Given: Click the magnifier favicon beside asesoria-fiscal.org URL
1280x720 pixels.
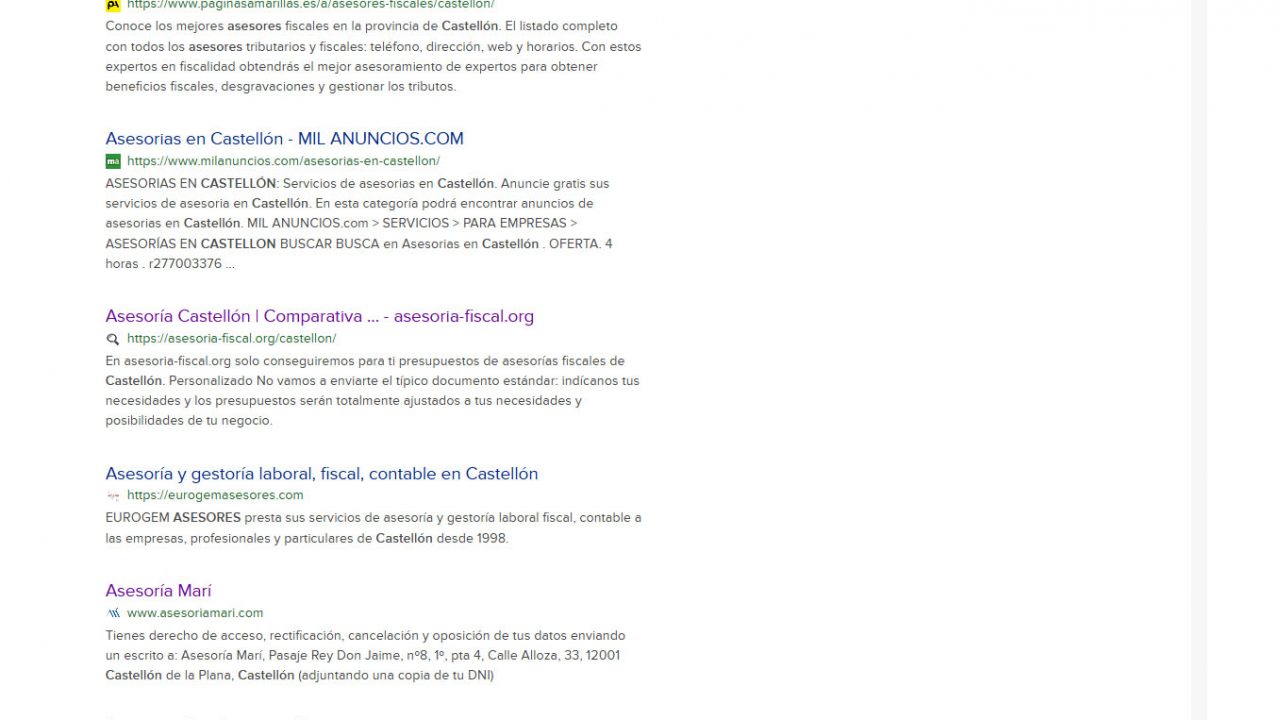Looking at the screenshot, I should [113, 339].
